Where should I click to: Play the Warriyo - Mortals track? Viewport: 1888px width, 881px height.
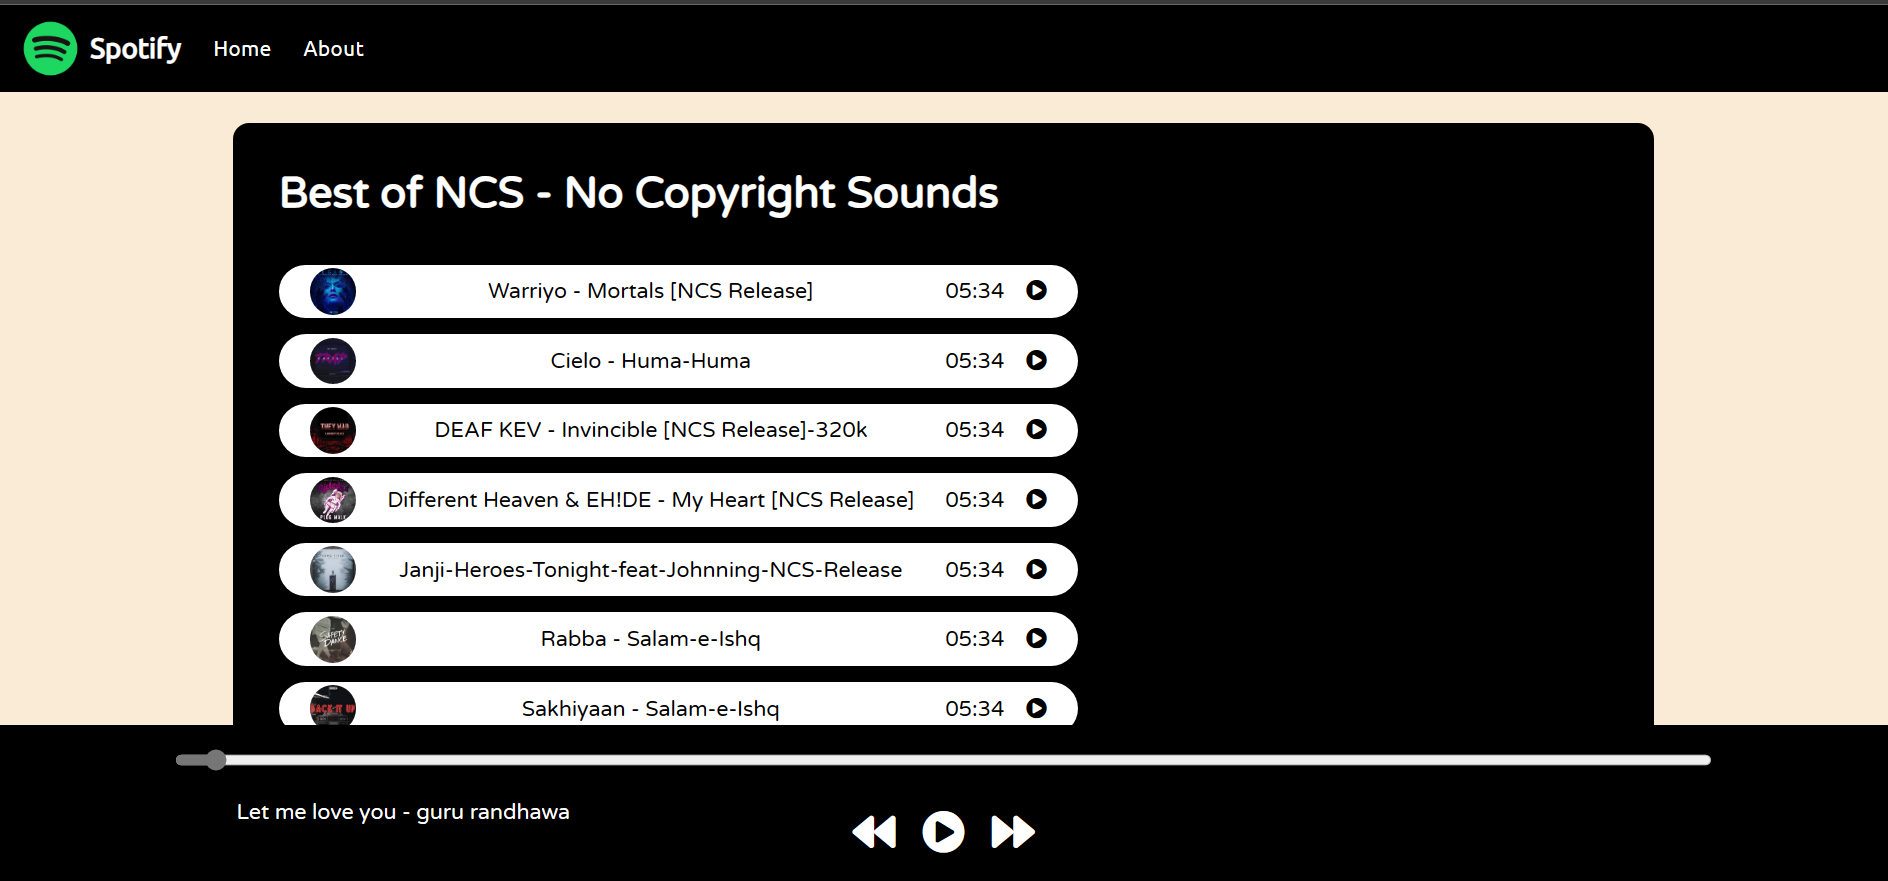[1037, 291]
